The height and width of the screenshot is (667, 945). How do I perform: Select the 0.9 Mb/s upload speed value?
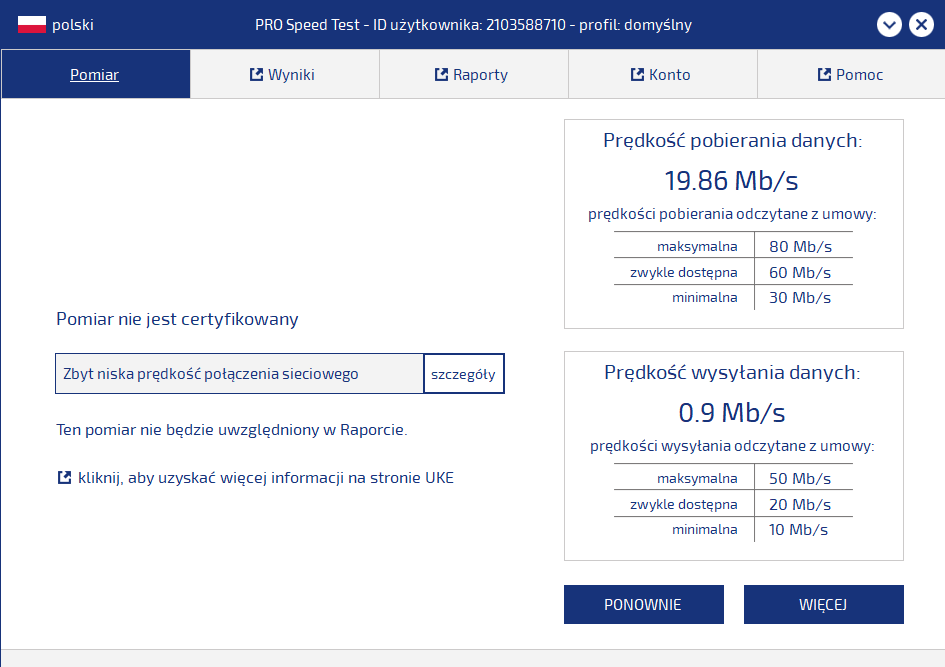coord(732,412)
